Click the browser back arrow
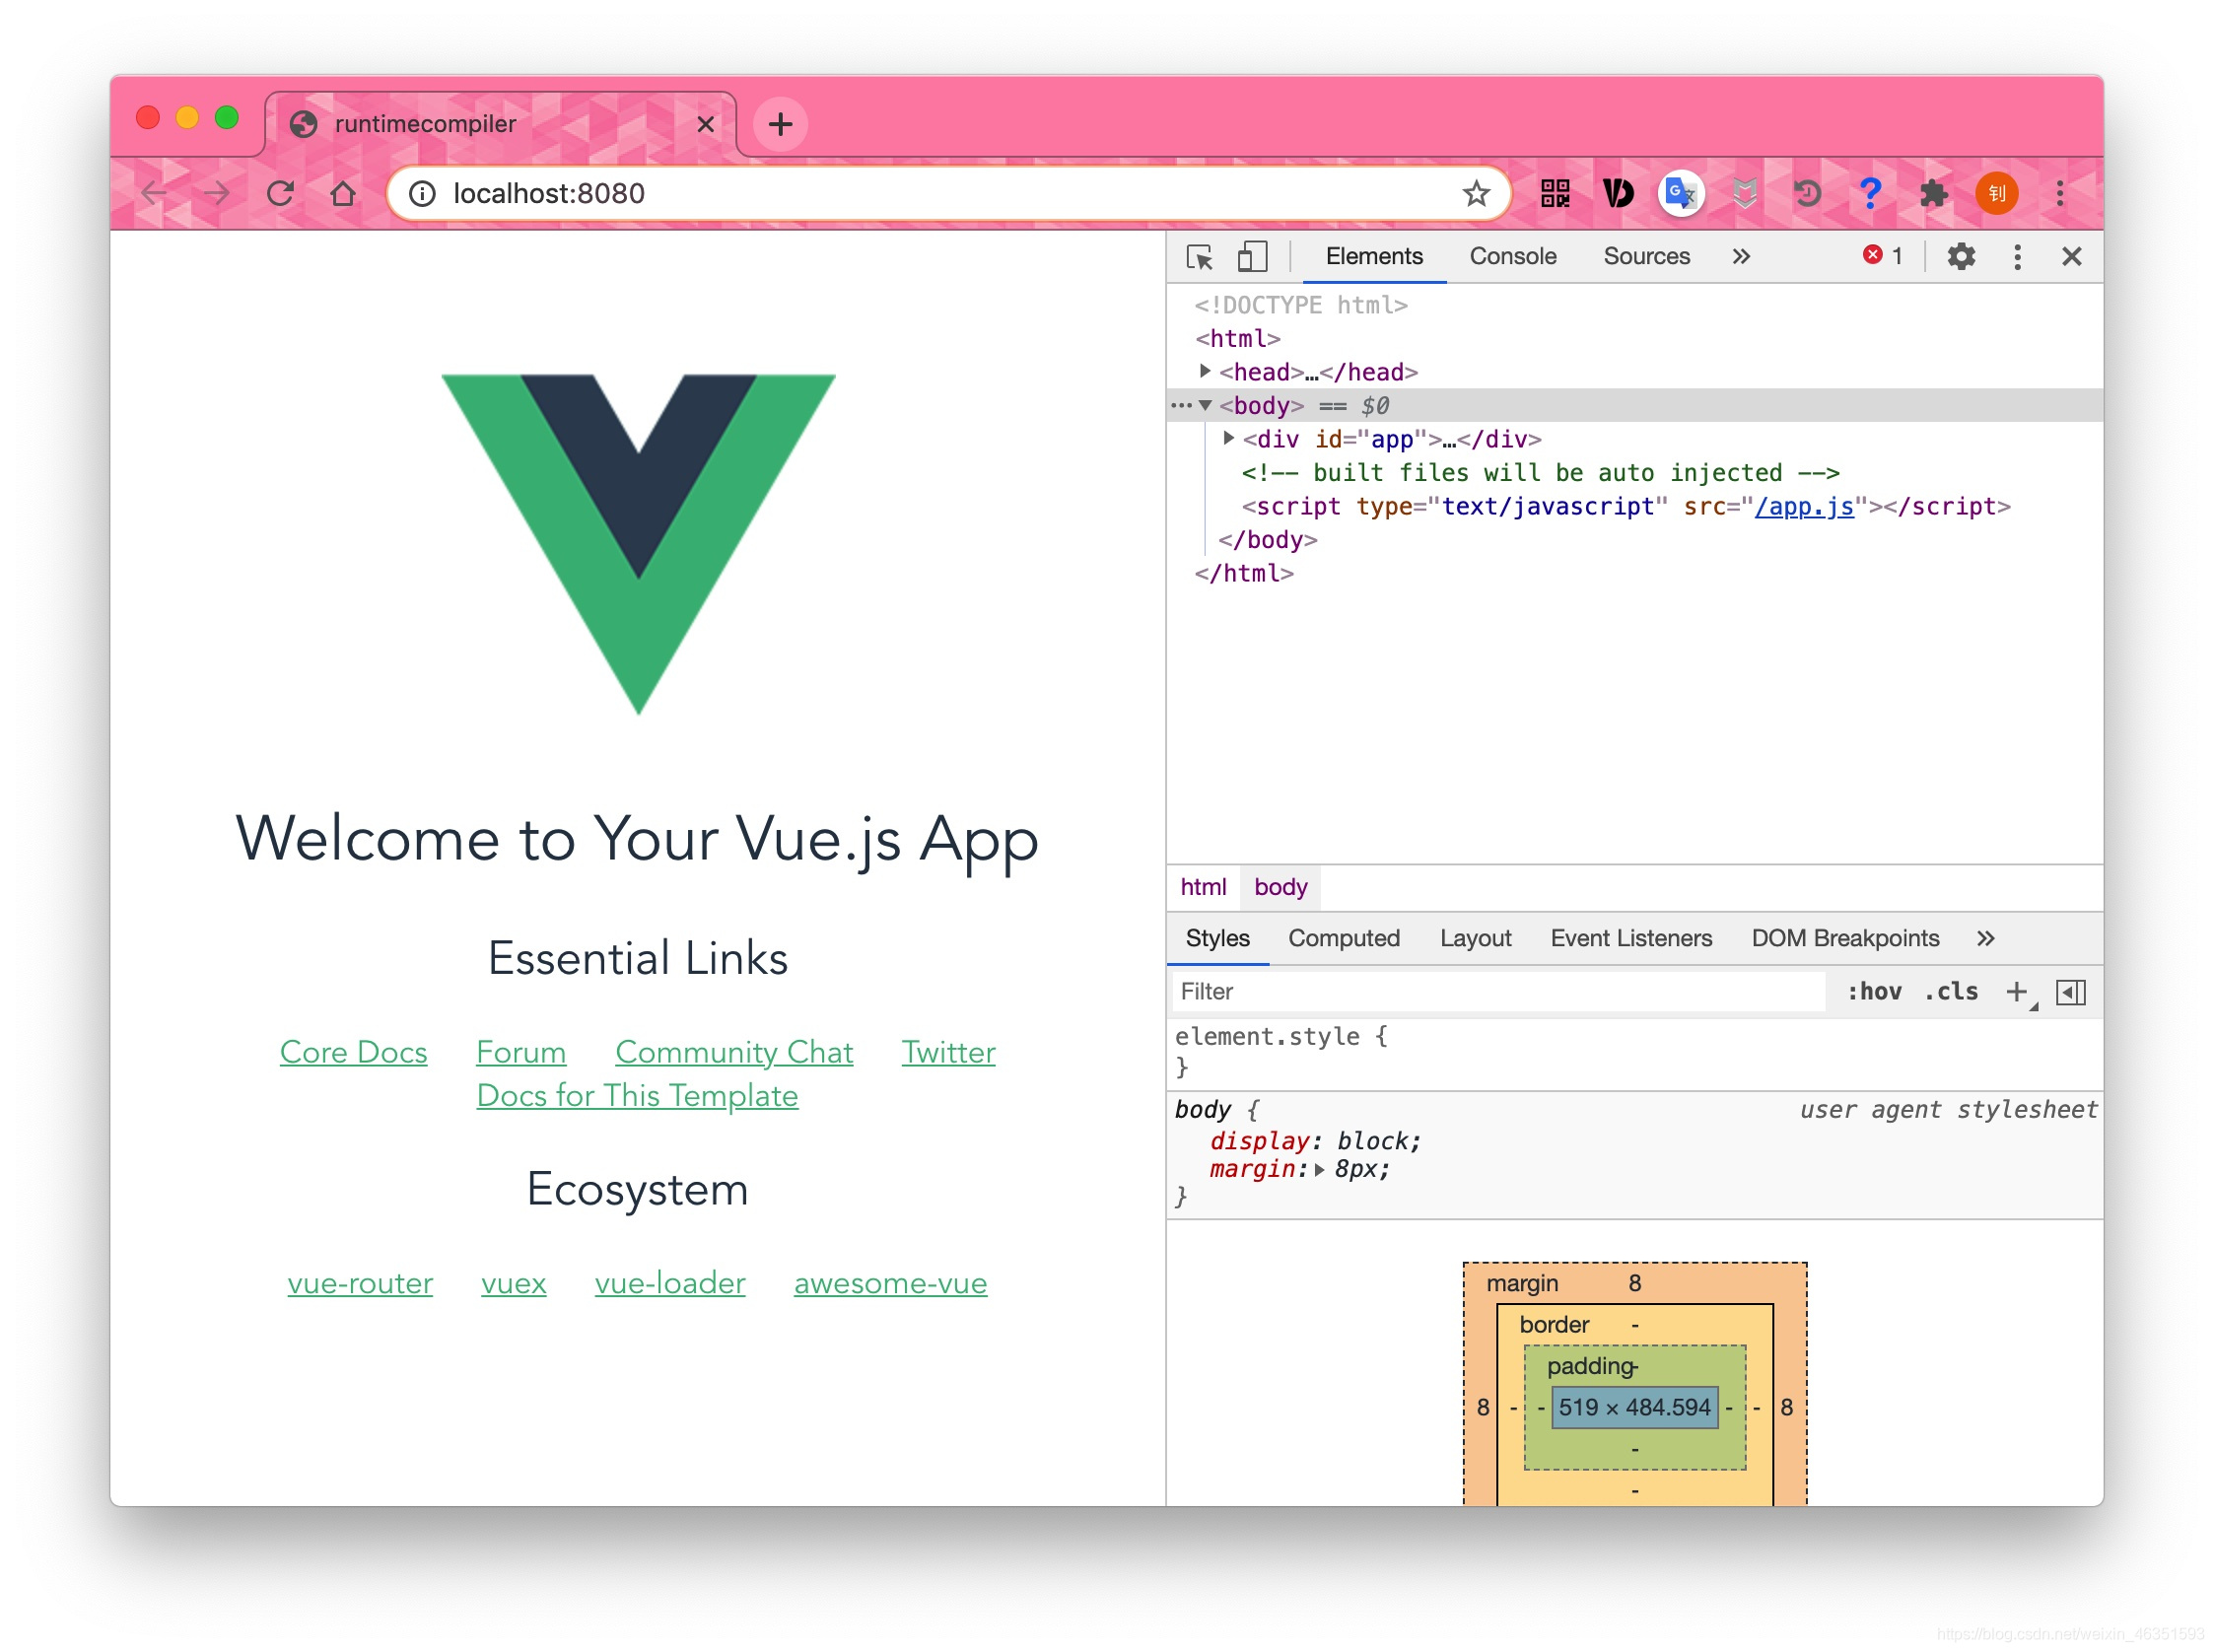This screenshot has height=1652, width=2214. point(153,193)
